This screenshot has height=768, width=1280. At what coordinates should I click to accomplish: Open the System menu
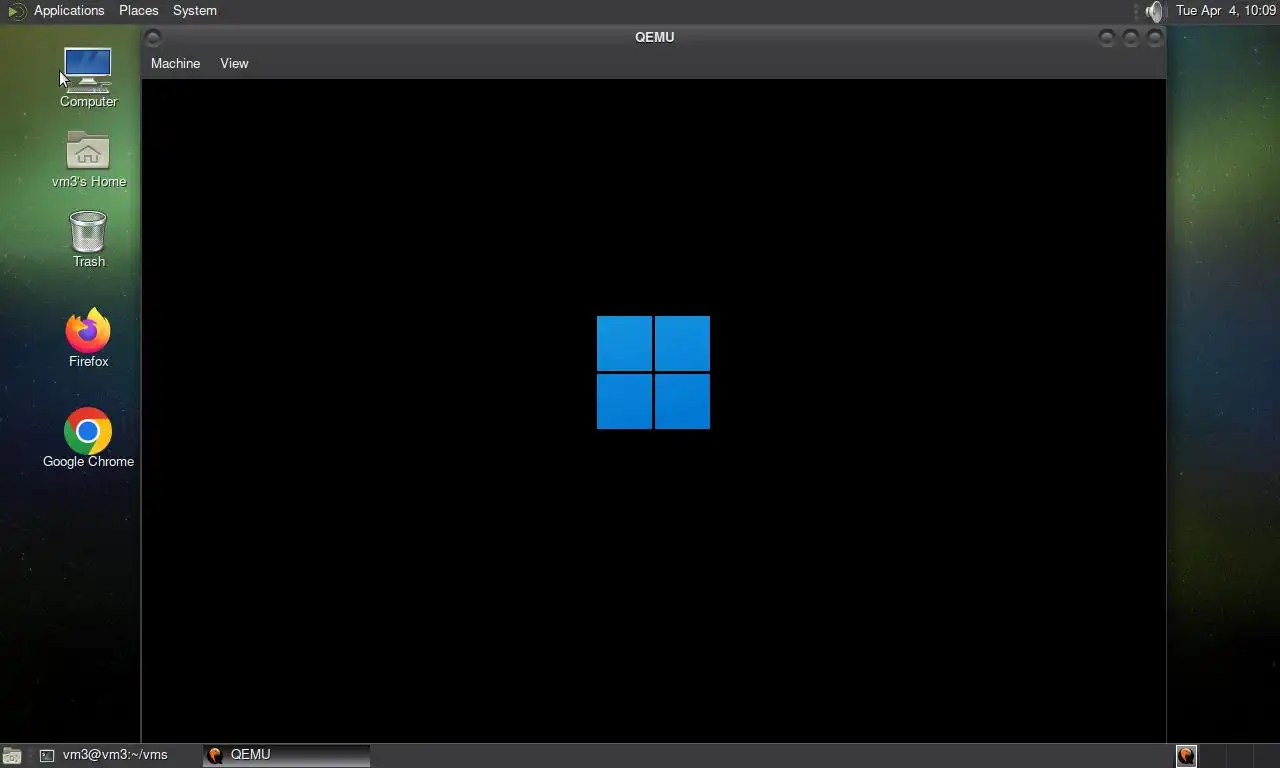point(194,10)
